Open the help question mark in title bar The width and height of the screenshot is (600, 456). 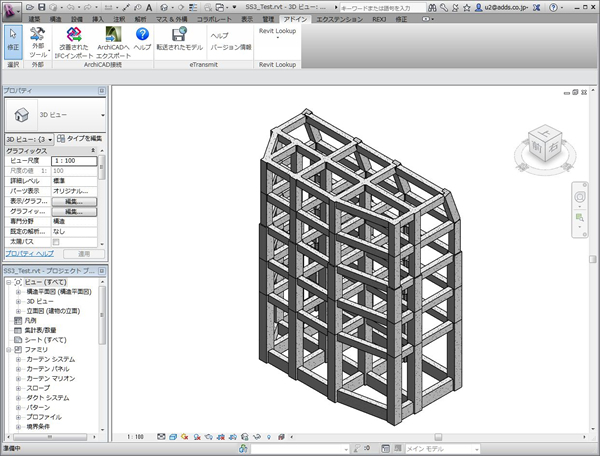click(553, 7)
